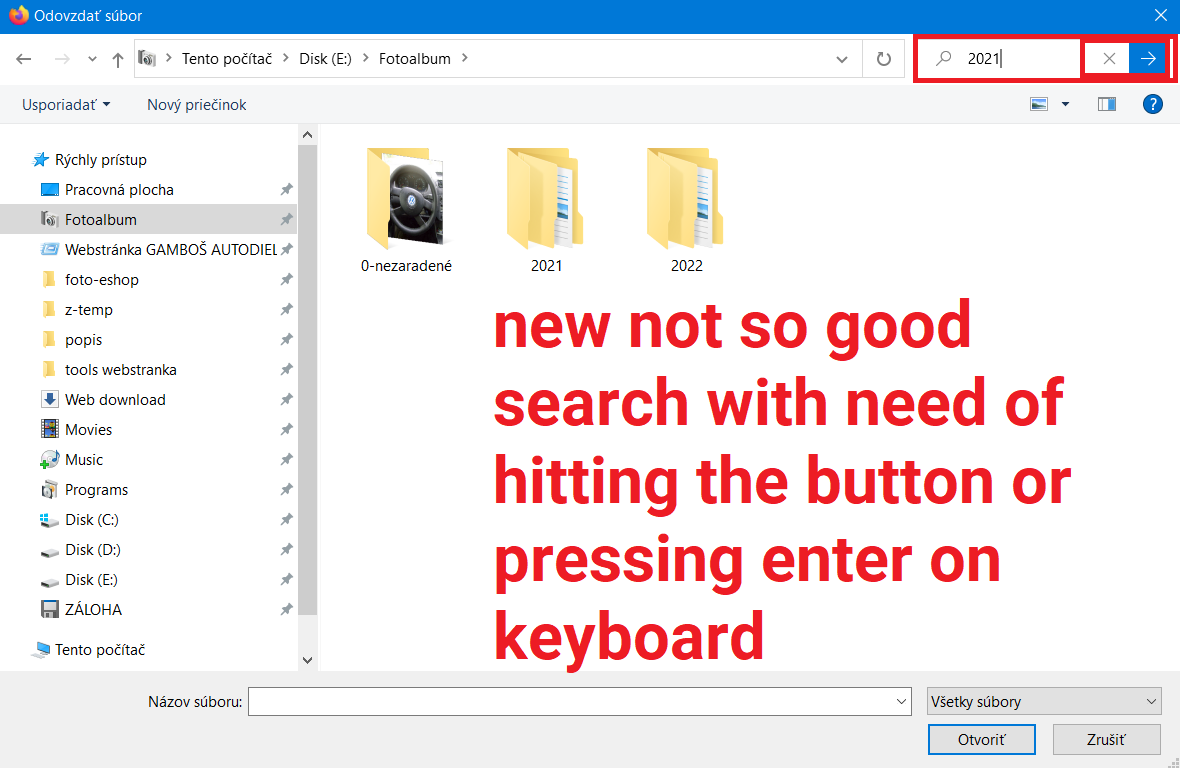Open Help with the question mark icon
Viewport: 1180px width, 768px height.
[x=1153, y=104]
